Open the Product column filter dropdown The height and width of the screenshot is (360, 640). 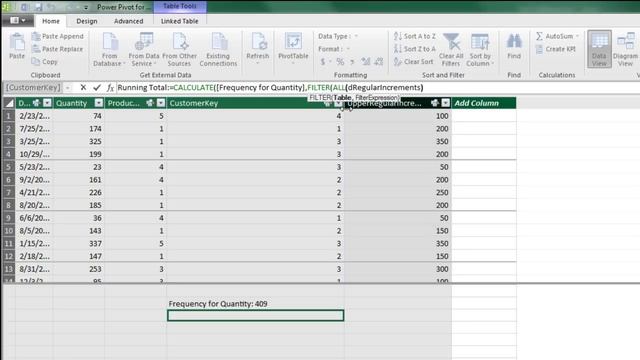[x=161, y=103]
